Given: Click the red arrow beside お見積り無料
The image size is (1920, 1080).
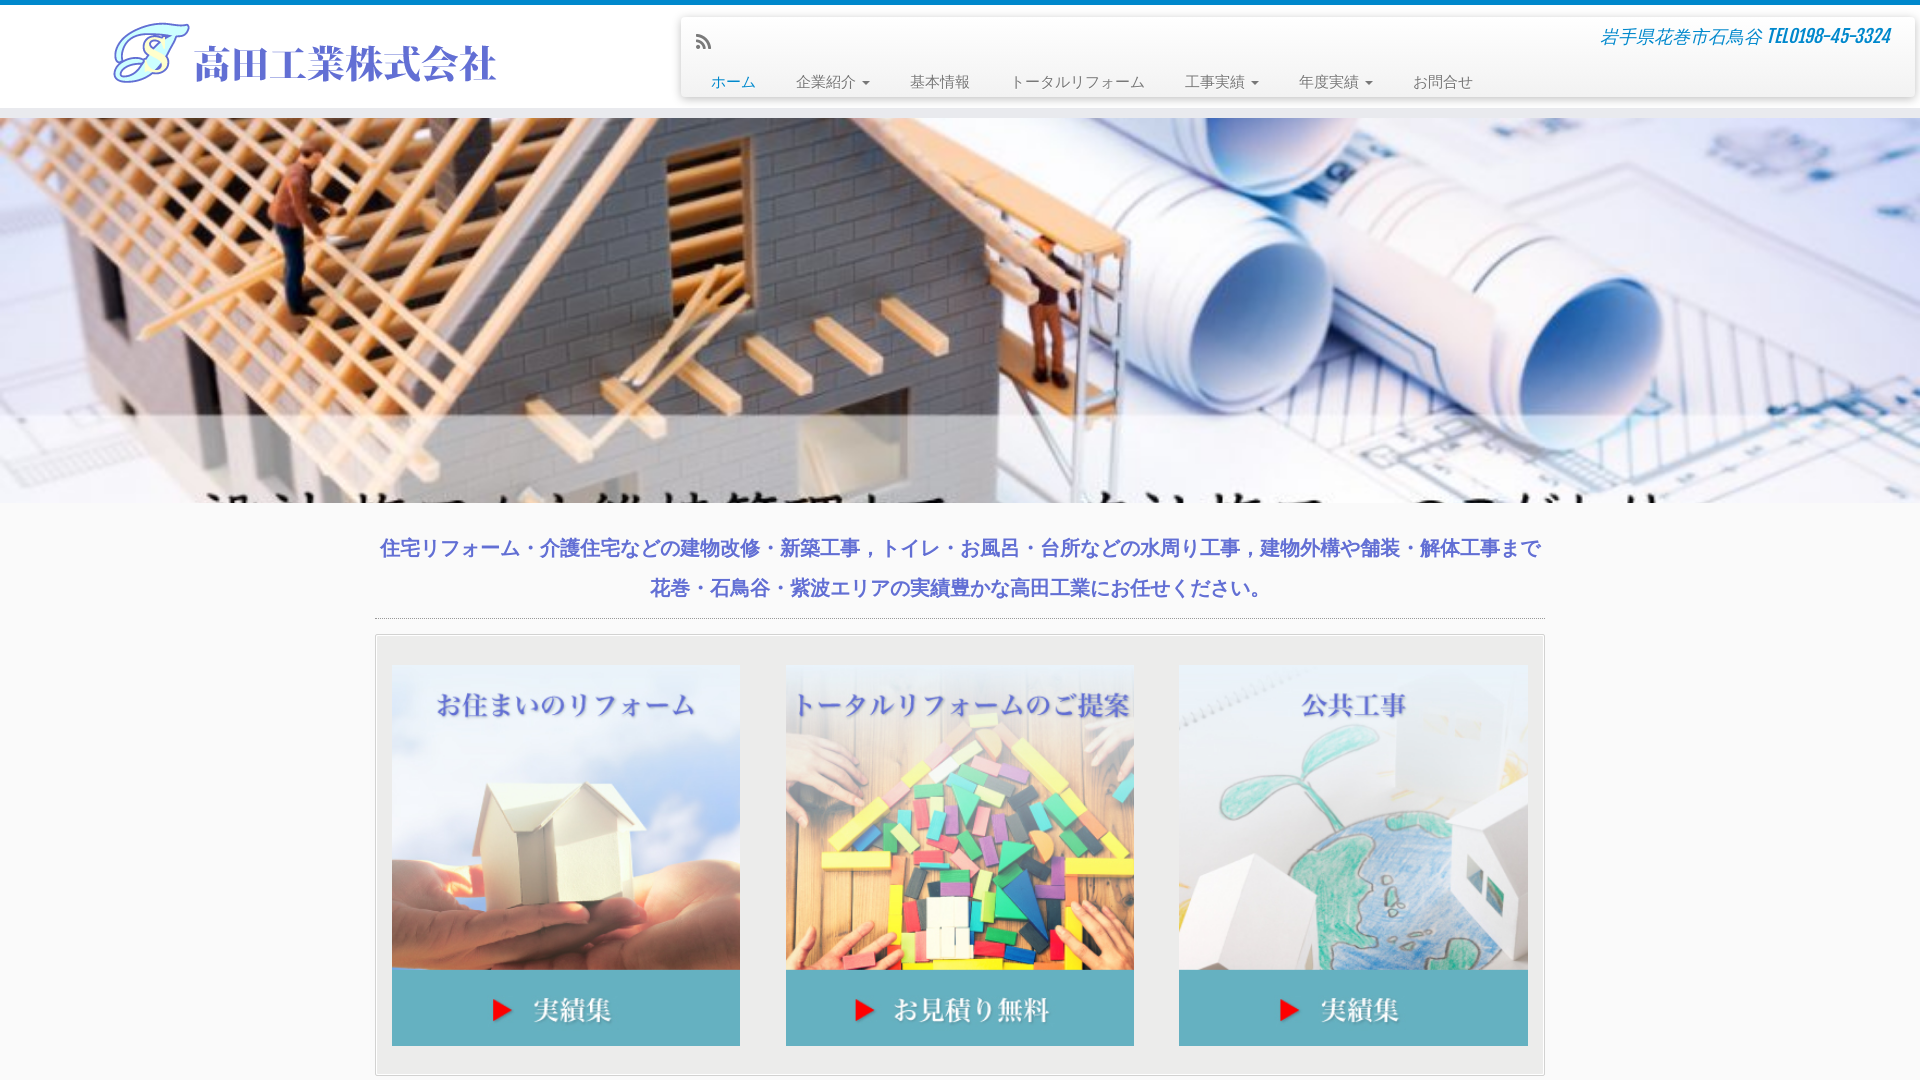Looking at the screenshot, I should (862, 1010).
